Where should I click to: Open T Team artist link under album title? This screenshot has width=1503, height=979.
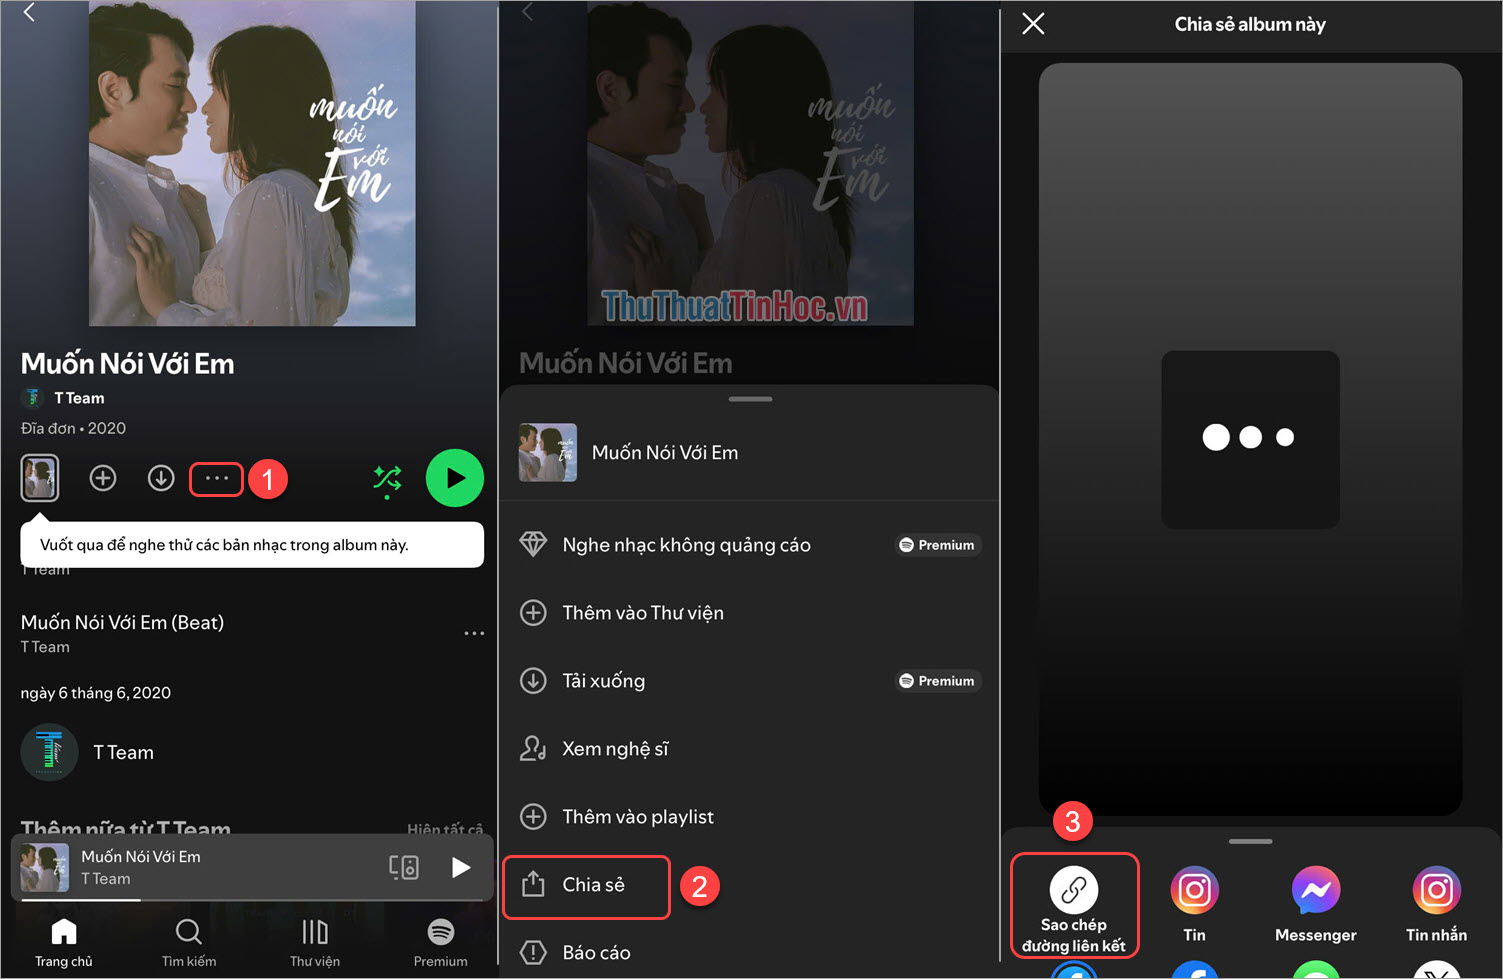[x=79, y=398]
